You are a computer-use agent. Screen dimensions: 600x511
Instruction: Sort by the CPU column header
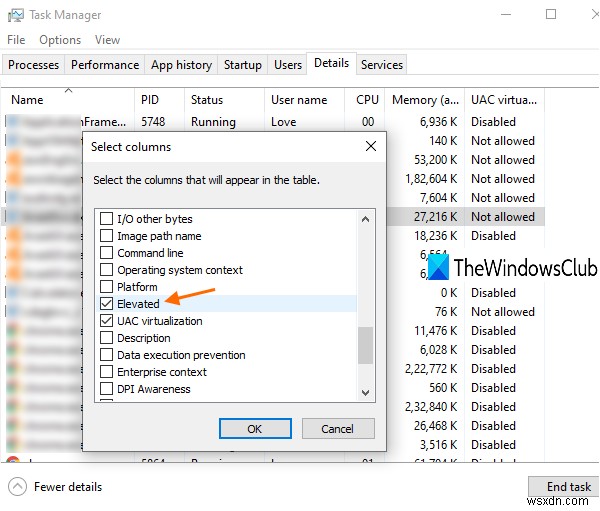point(365,100)
